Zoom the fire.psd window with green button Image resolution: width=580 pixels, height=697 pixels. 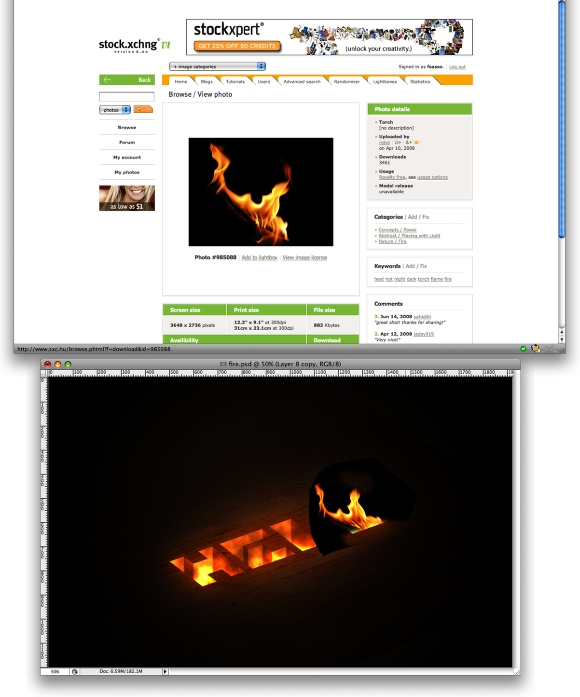pyautogui.click(x=68, y=364)
